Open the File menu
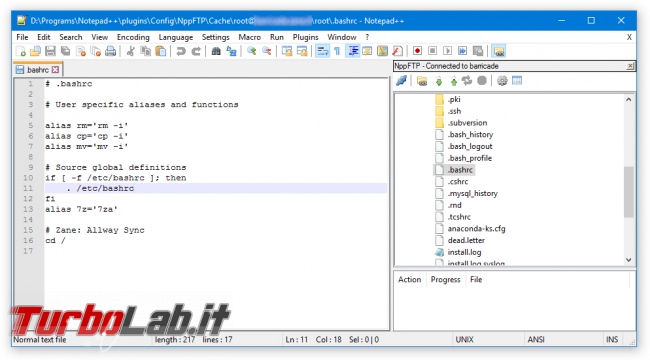The image size is (650, 360). [22, 37]
